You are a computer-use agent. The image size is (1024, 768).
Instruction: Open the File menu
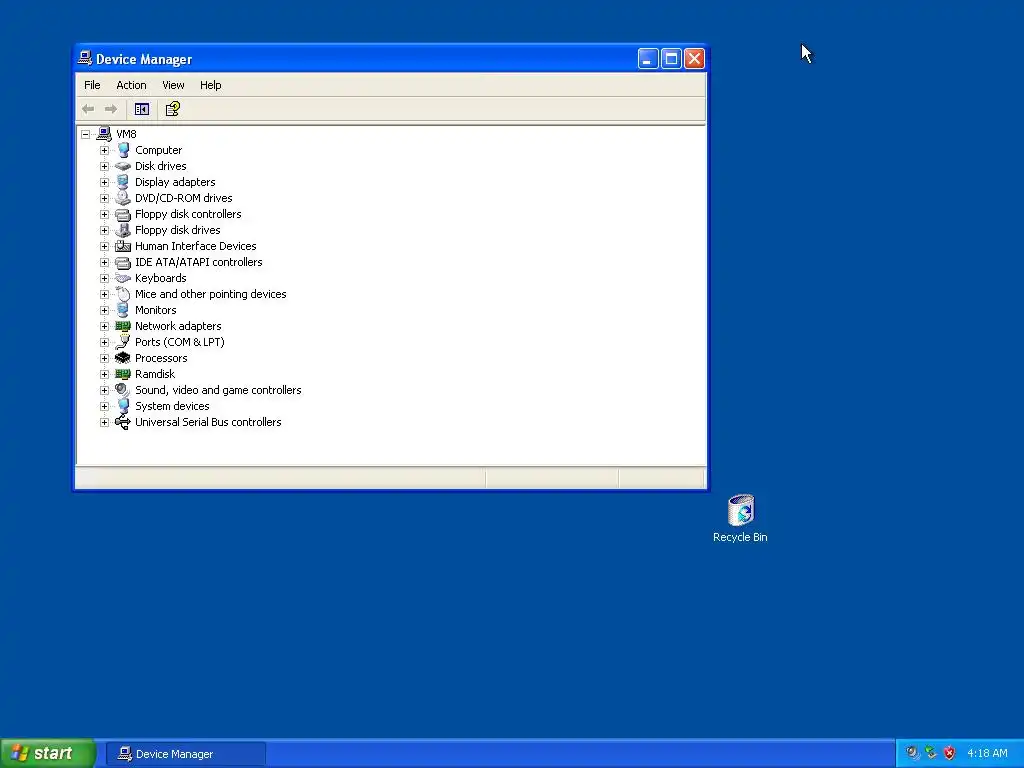pos(92,85)
